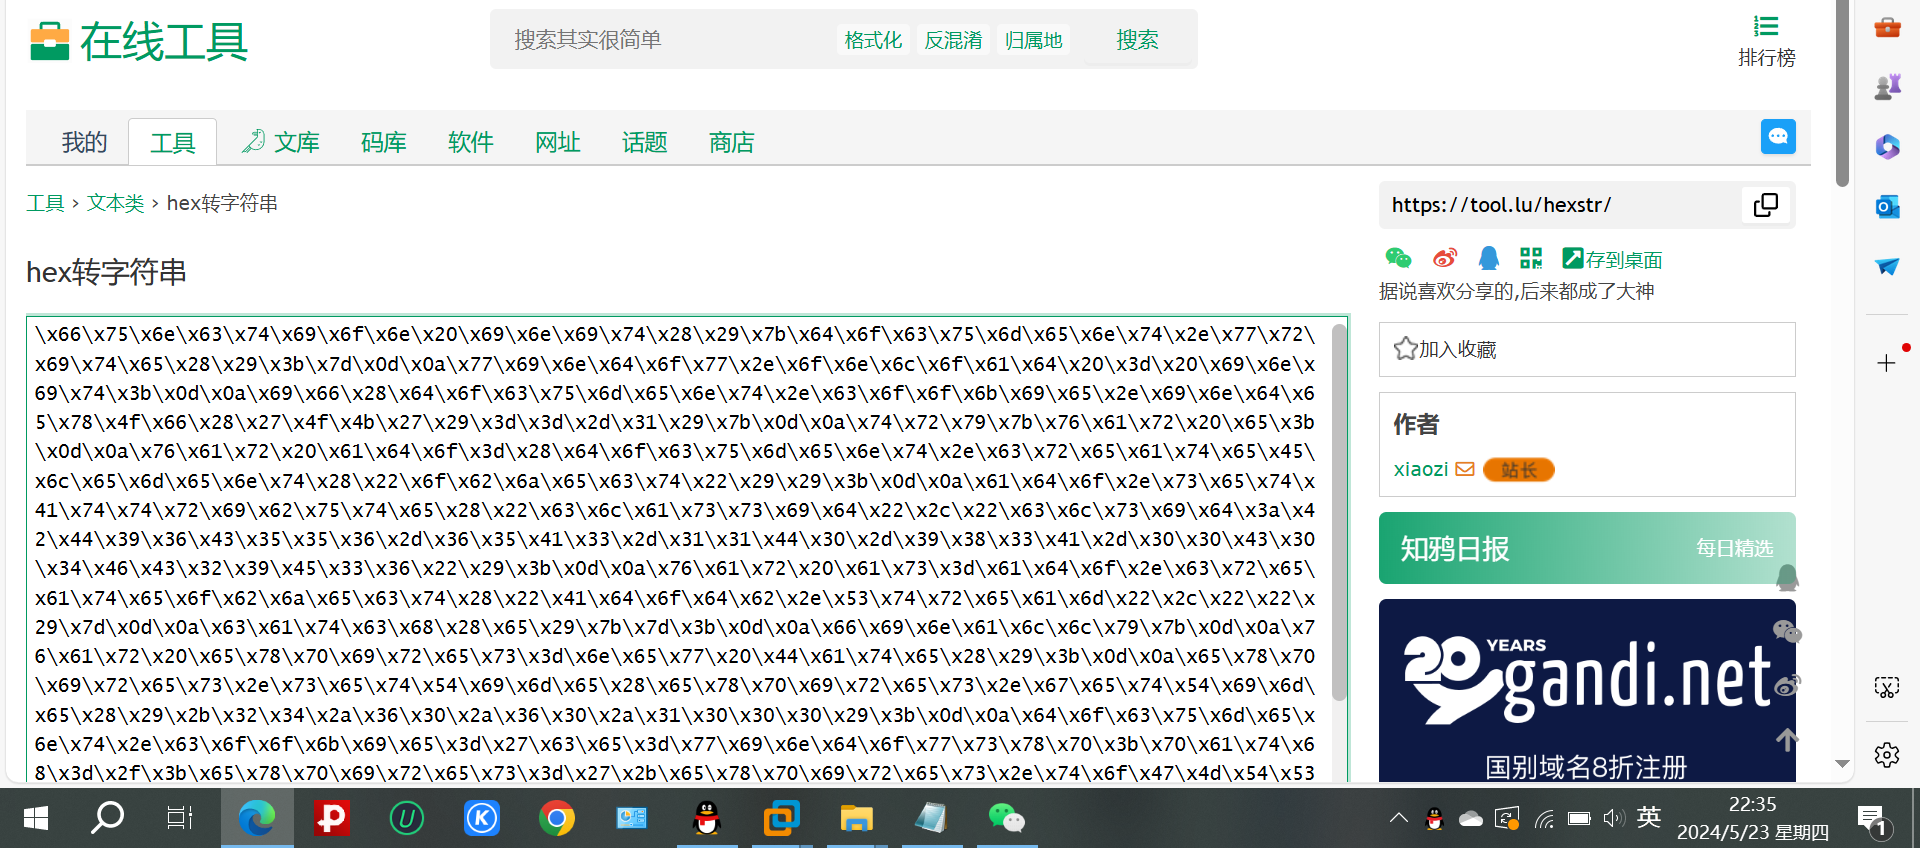Switch to the 码库 tab

pyautogui.click(x=384, y=142)
